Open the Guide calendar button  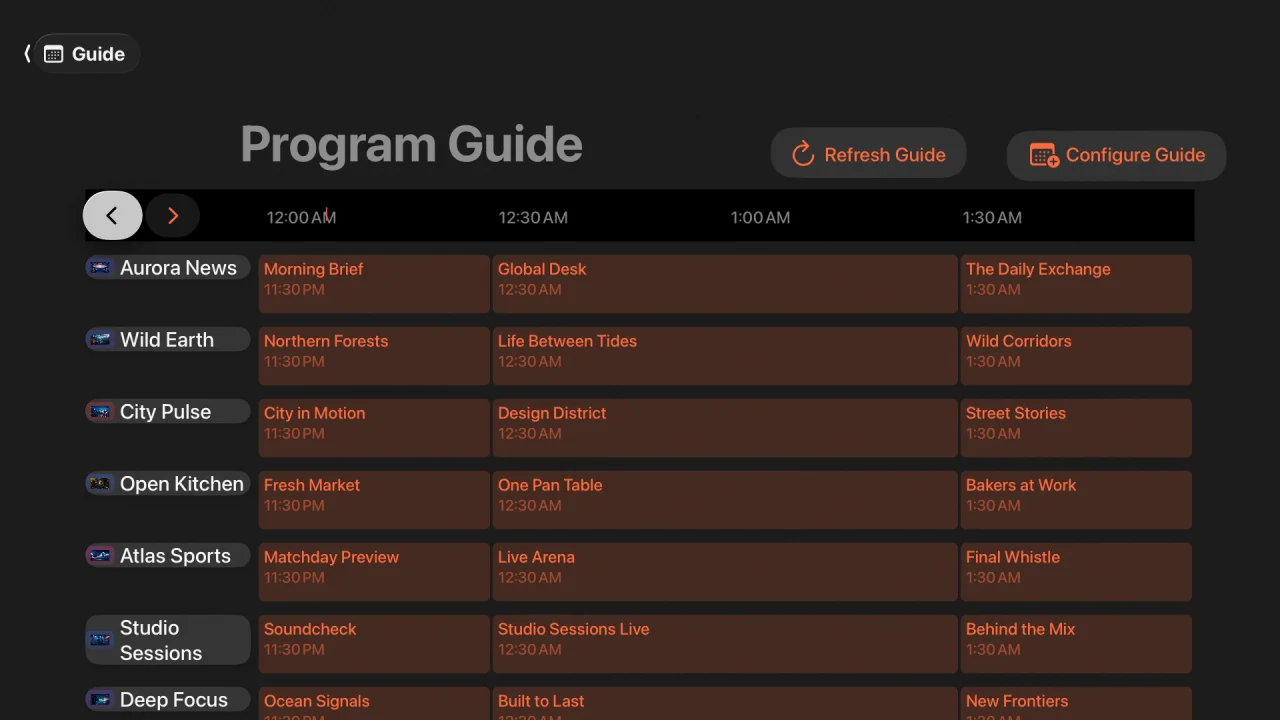click(x=86, y=54)
